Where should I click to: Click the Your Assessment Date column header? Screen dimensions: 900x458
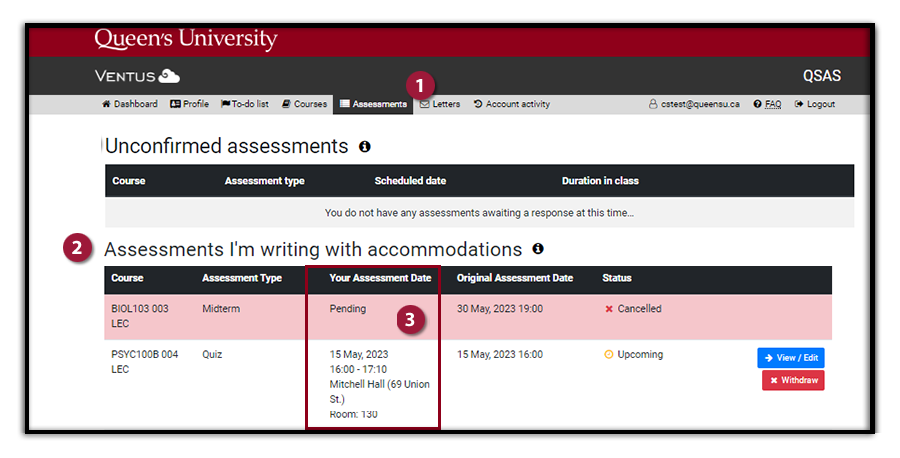(x=380, y=278)
